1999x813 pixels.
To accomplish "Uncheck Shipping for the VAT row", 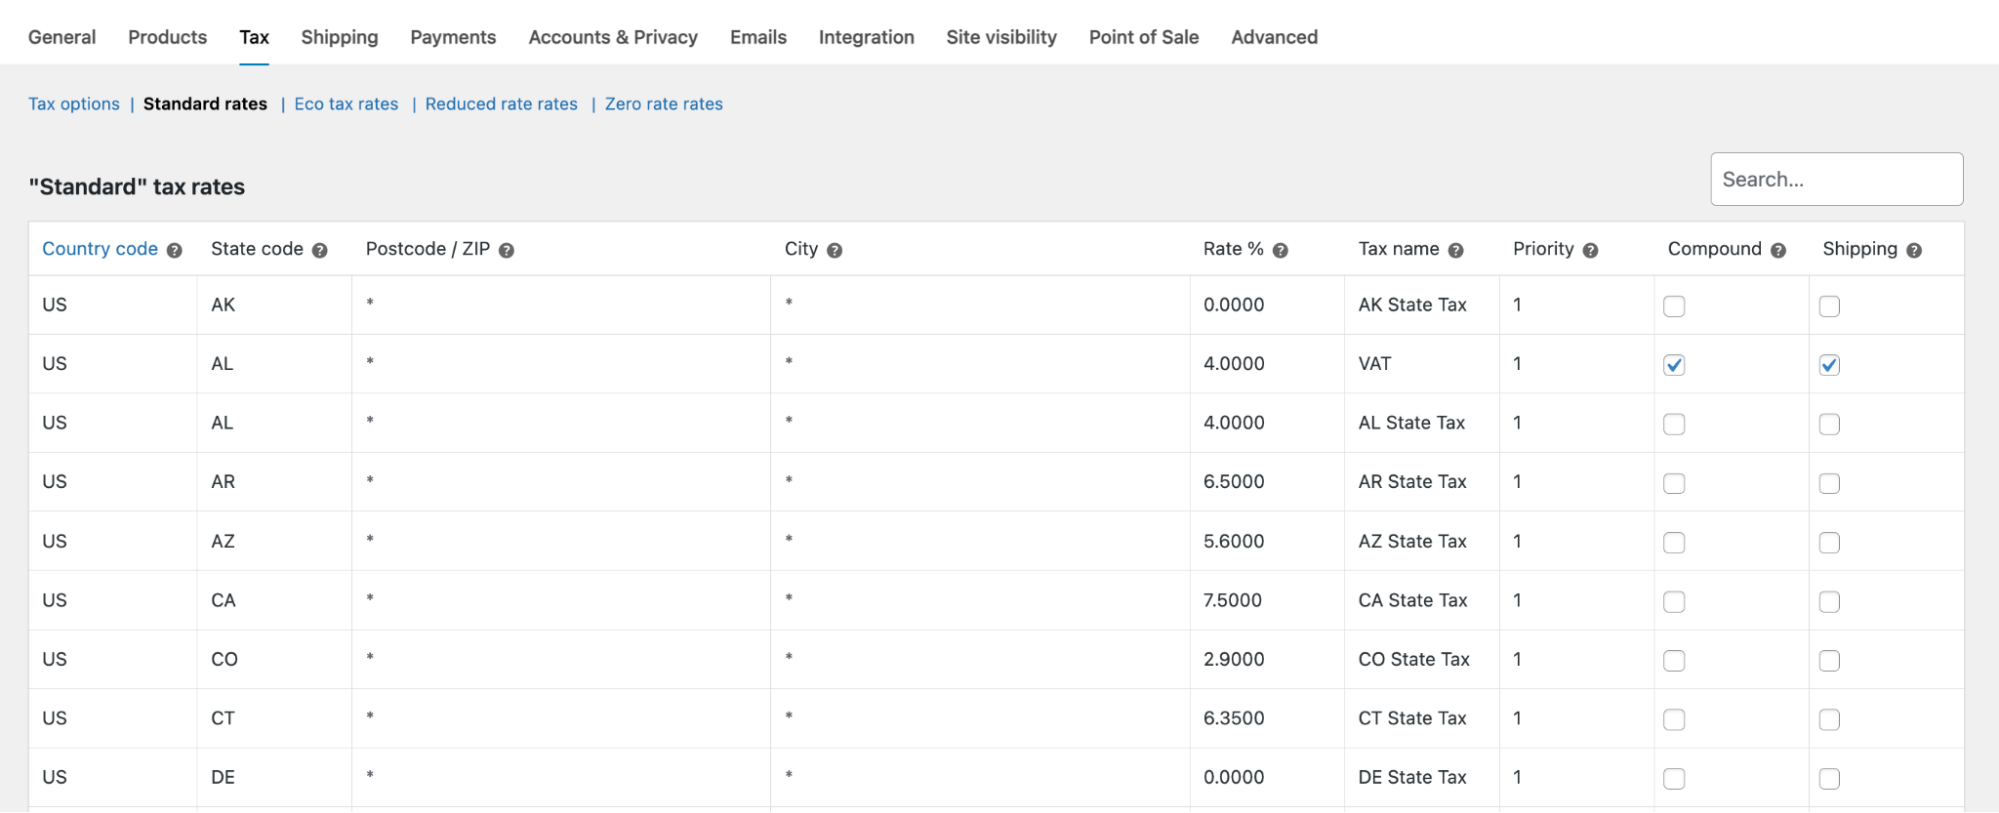I will coord(1829,365).
